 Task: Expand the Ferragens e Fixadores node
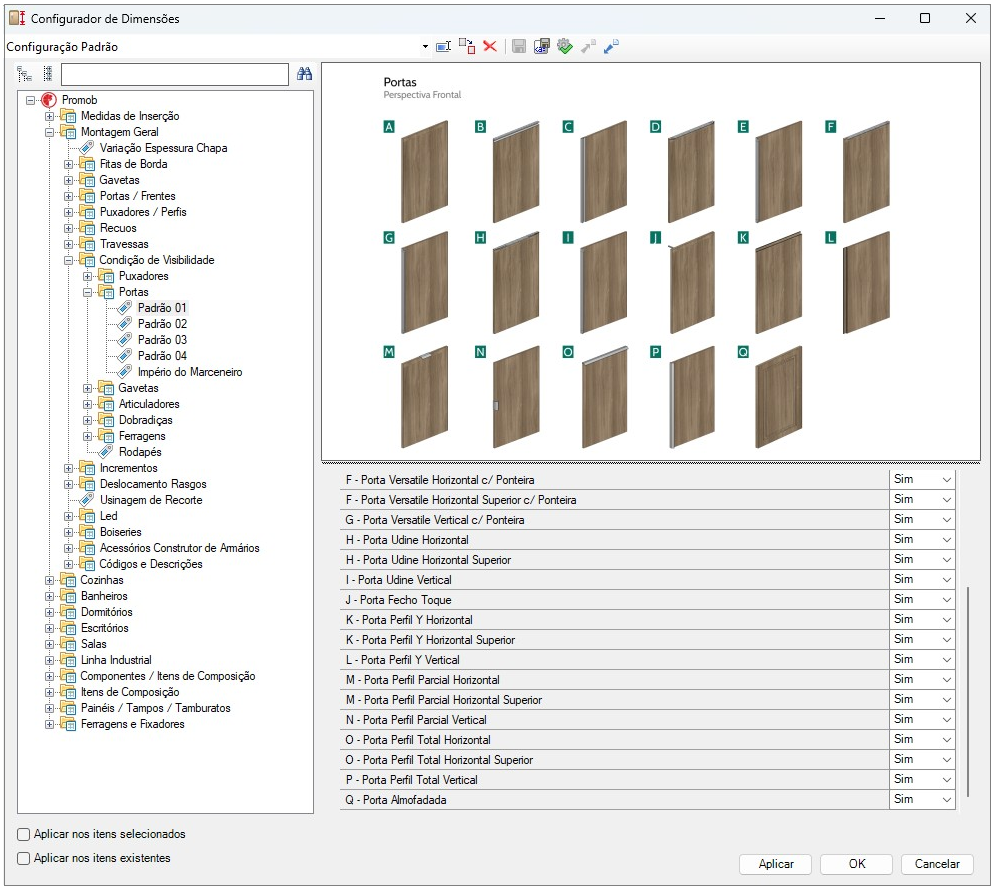(50, 724)
